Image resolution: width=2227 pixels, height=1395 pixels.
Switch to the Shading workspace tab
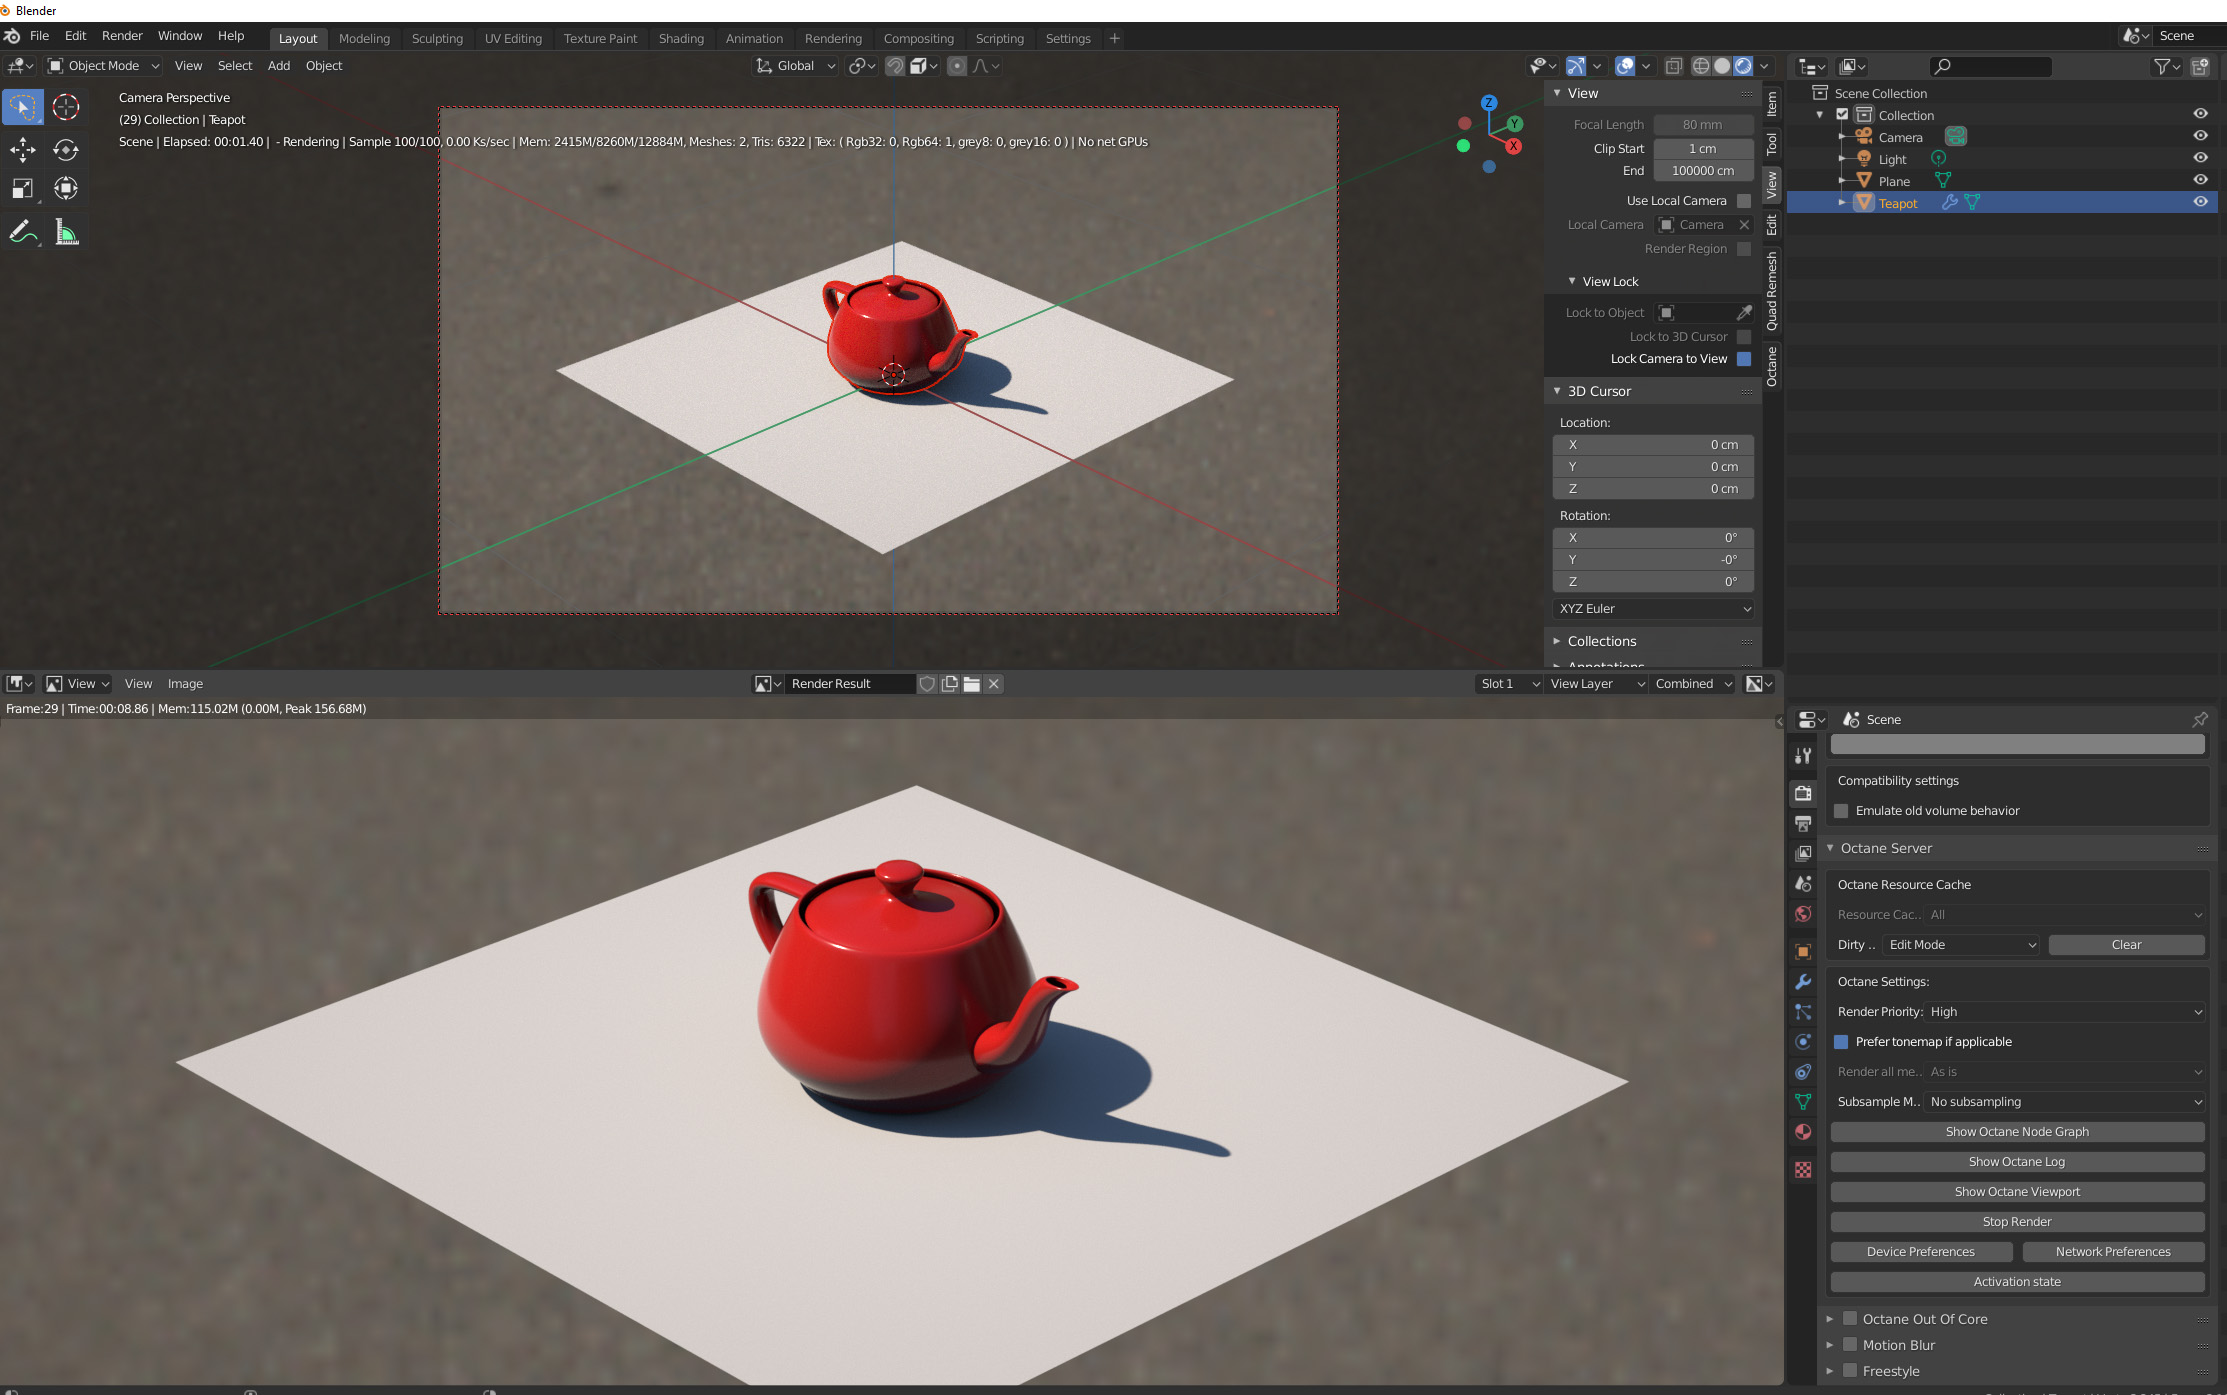(681, 38)
